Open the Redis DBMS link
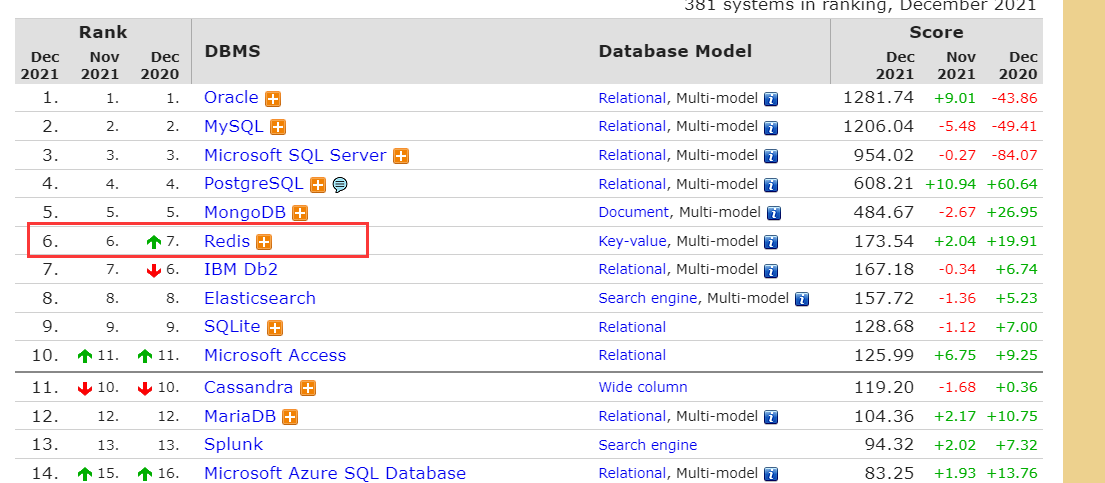This screenshot has width=1105, height=483. [227, 241]
